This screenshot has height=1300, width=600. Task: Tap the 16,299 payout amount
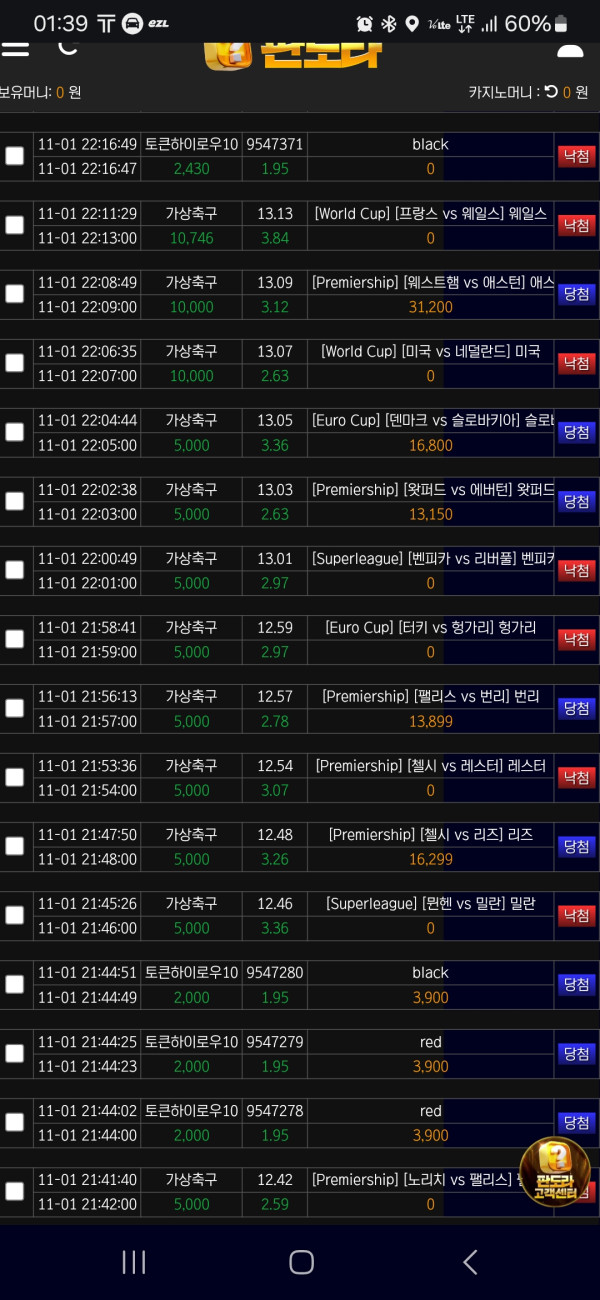click(x=430, y=859)
